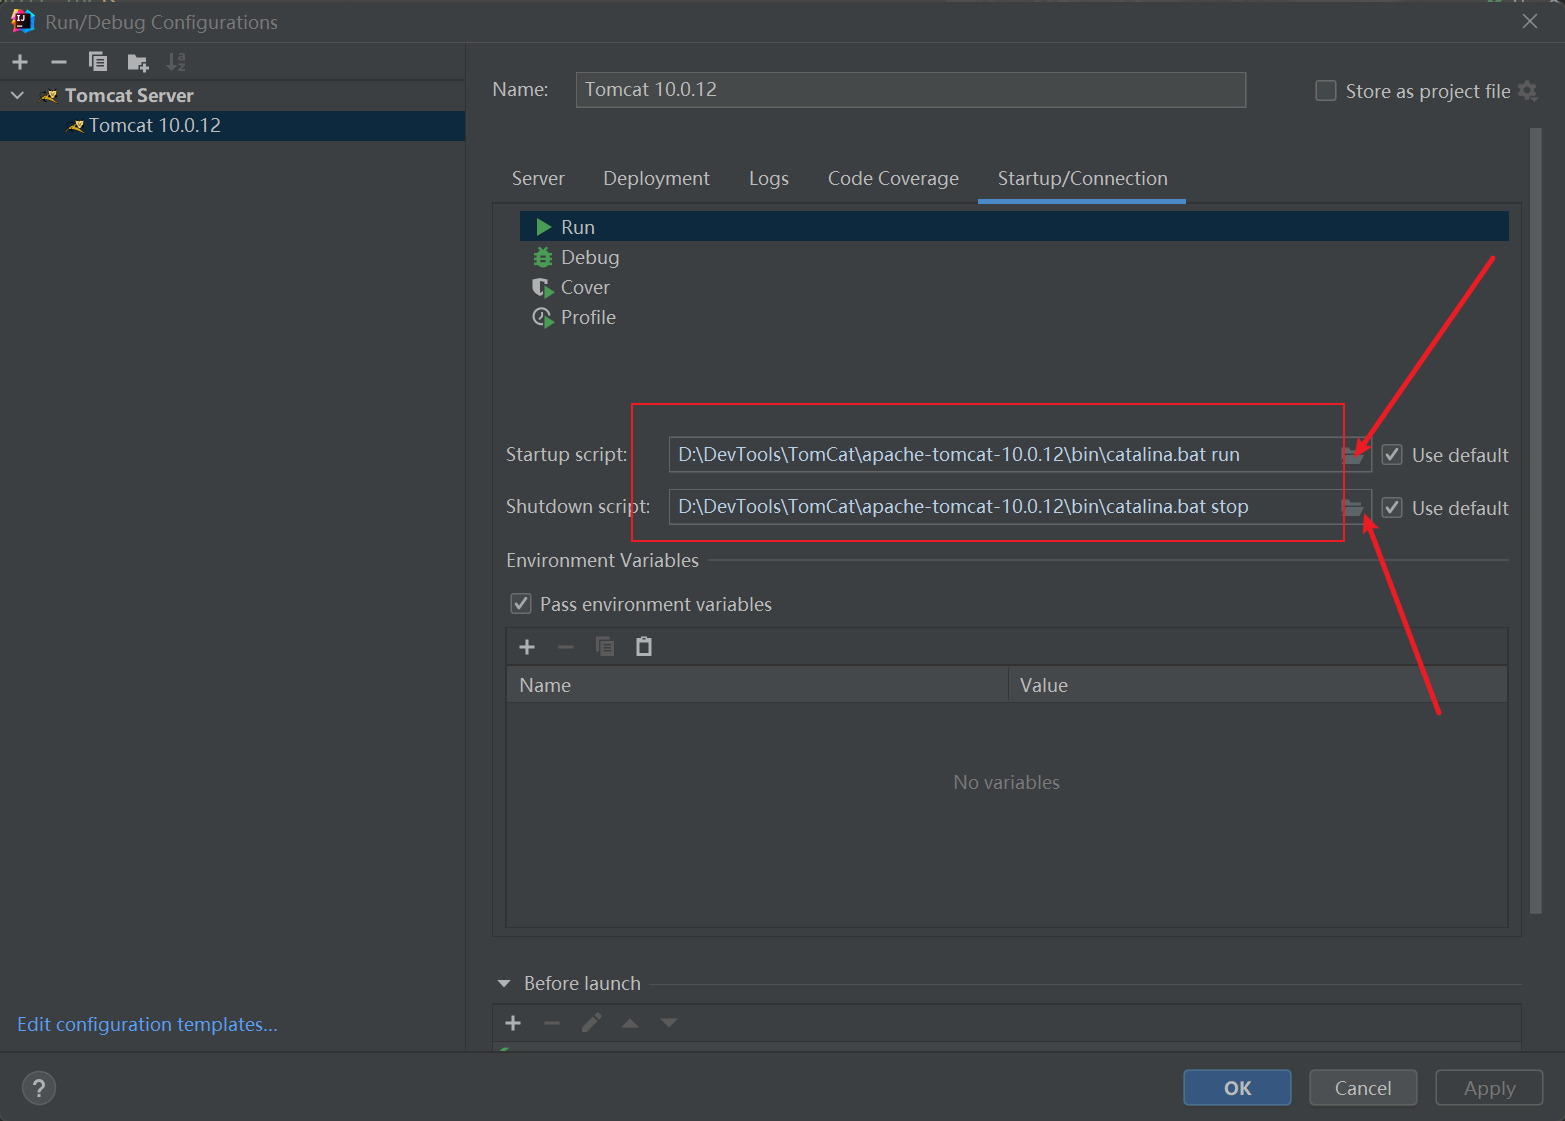This screenshot has height=1121, width=1565.
Task: Confirm with the OK button
Action: pyautogui.click(x=1237, y=1088)
